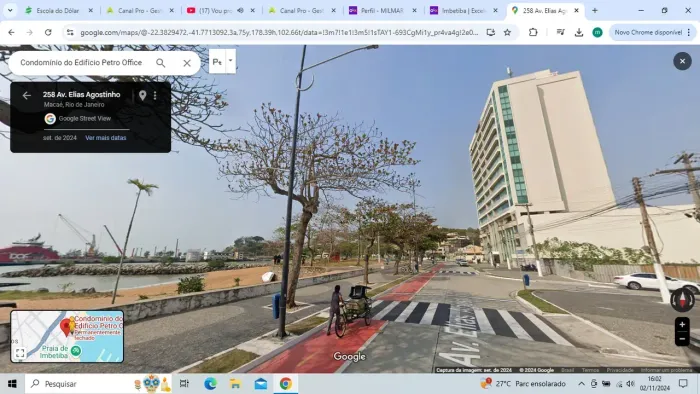Close the Escola do Dólar tab
The width and height of the screenshot is (700, 394).
tap(91, 10)
